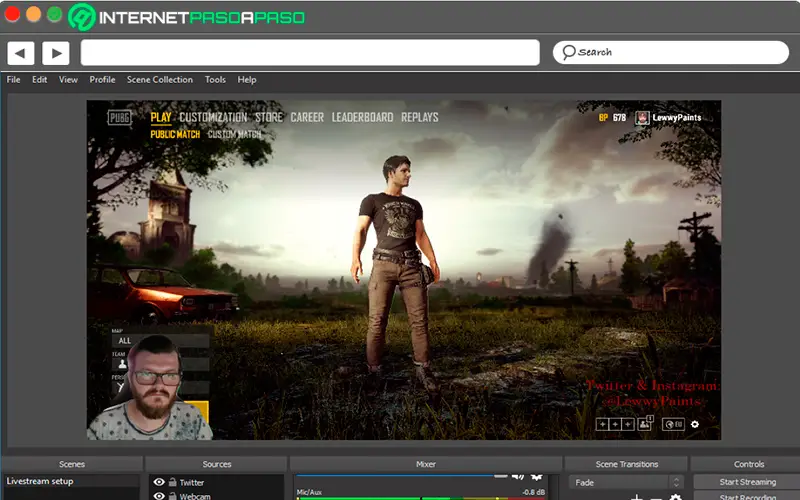Click the BP 678 currency display
Viewport: 800px width, 500px height.
612,118
